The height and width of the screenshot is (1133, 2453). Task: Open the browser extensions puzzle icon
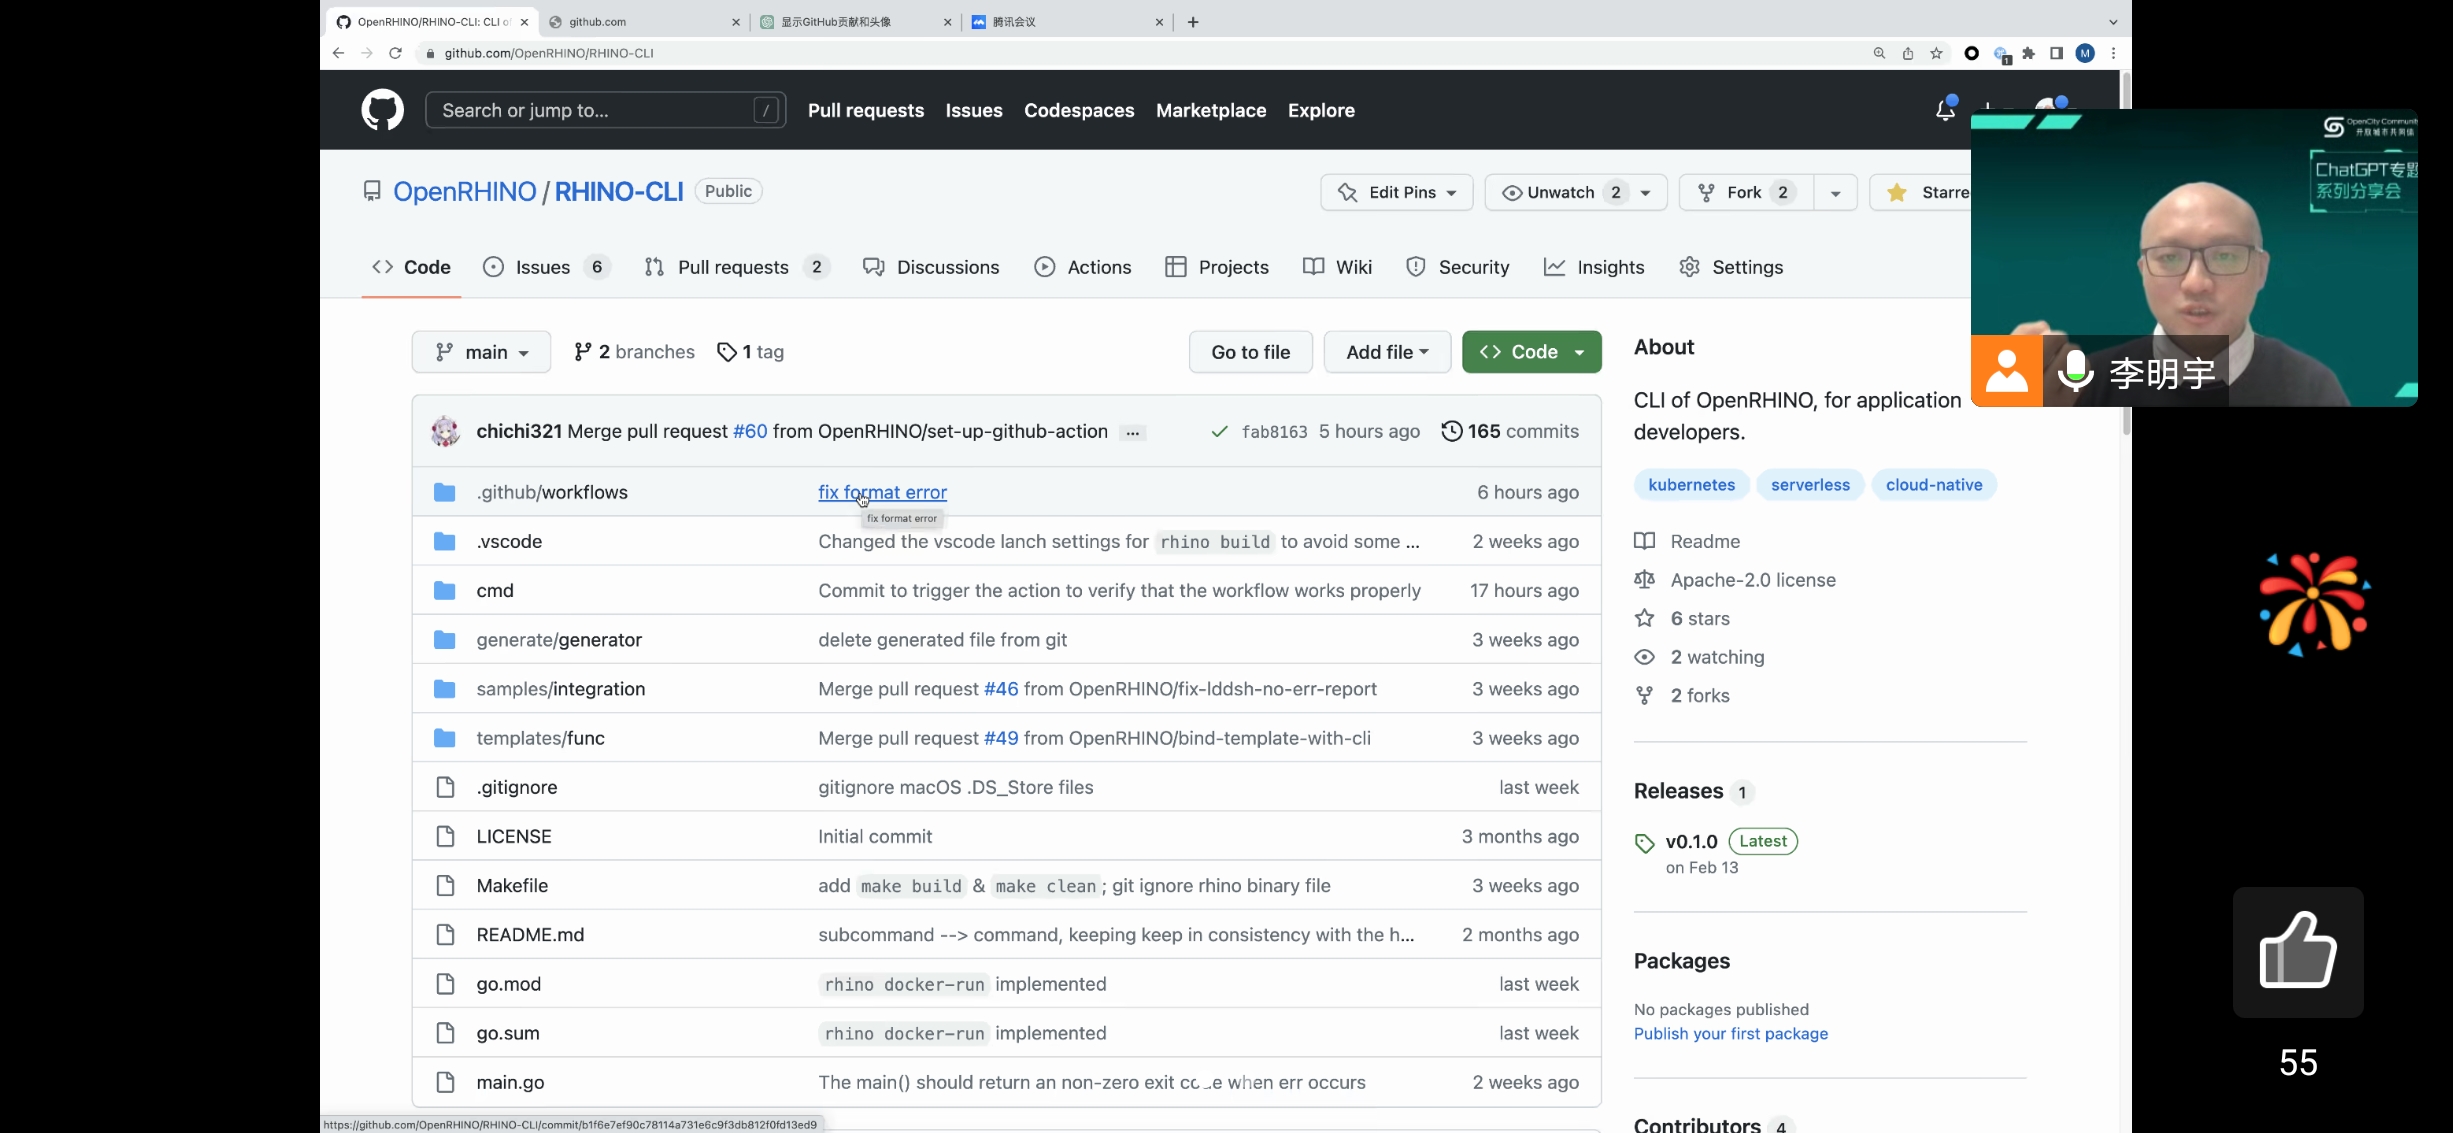[x=2028, y=53]
